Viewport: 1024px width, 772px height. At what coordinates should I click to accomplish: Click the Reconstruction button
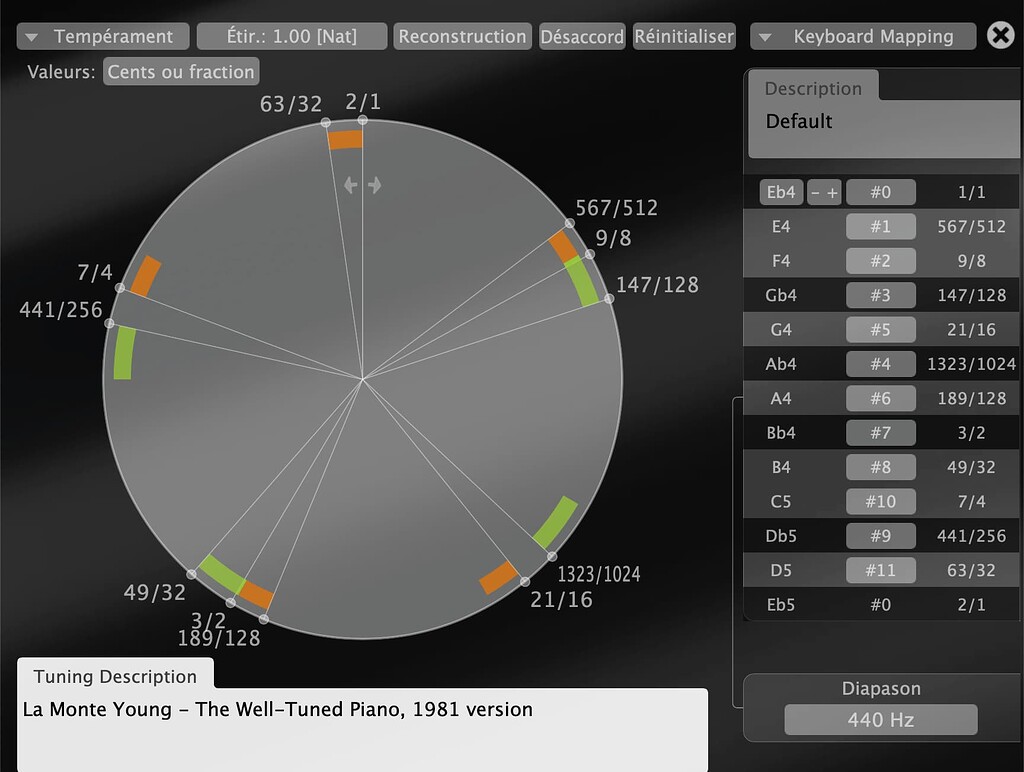(462, 36)
